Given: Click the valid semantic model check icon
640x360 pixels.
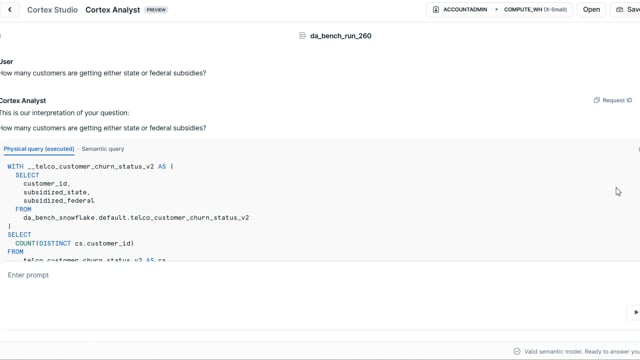Looking at the screenshot, I should click(x=517, y=351).
